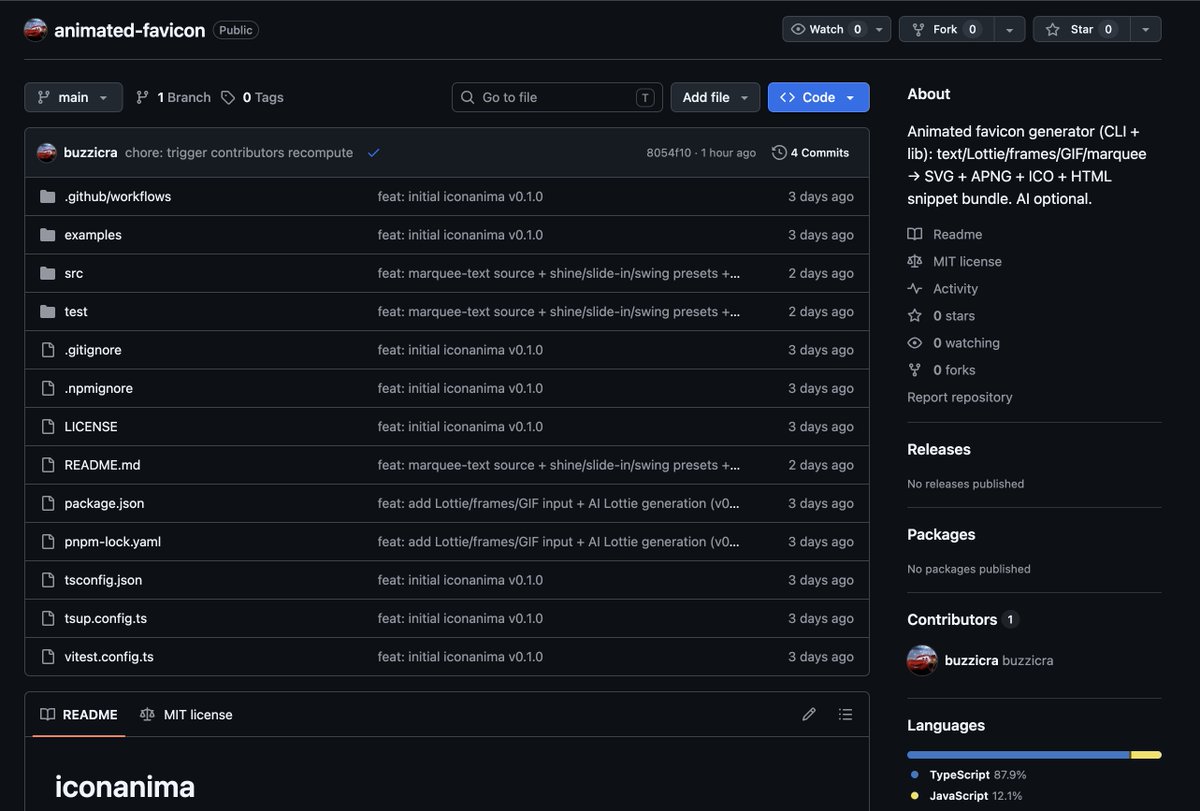The width and height of the screenshot is (1200, 811).
Task: Click the src folder icon
Action: (47, 273)
